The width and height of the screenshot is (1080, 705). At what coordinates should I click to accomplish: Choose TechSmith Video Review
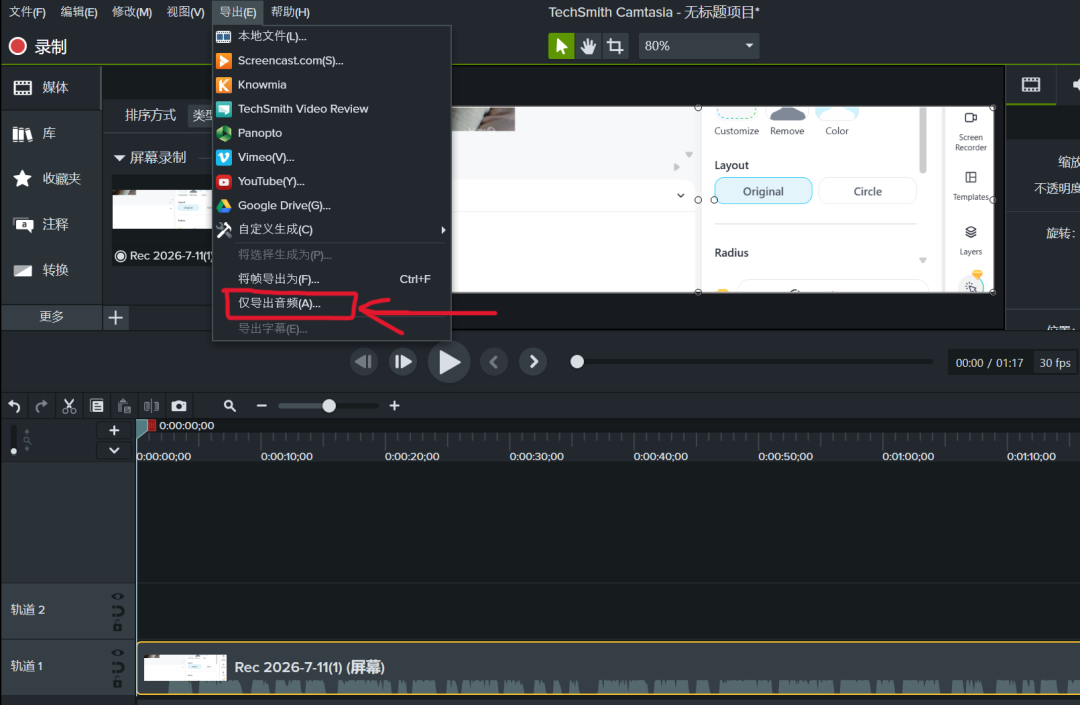(332, 109)
